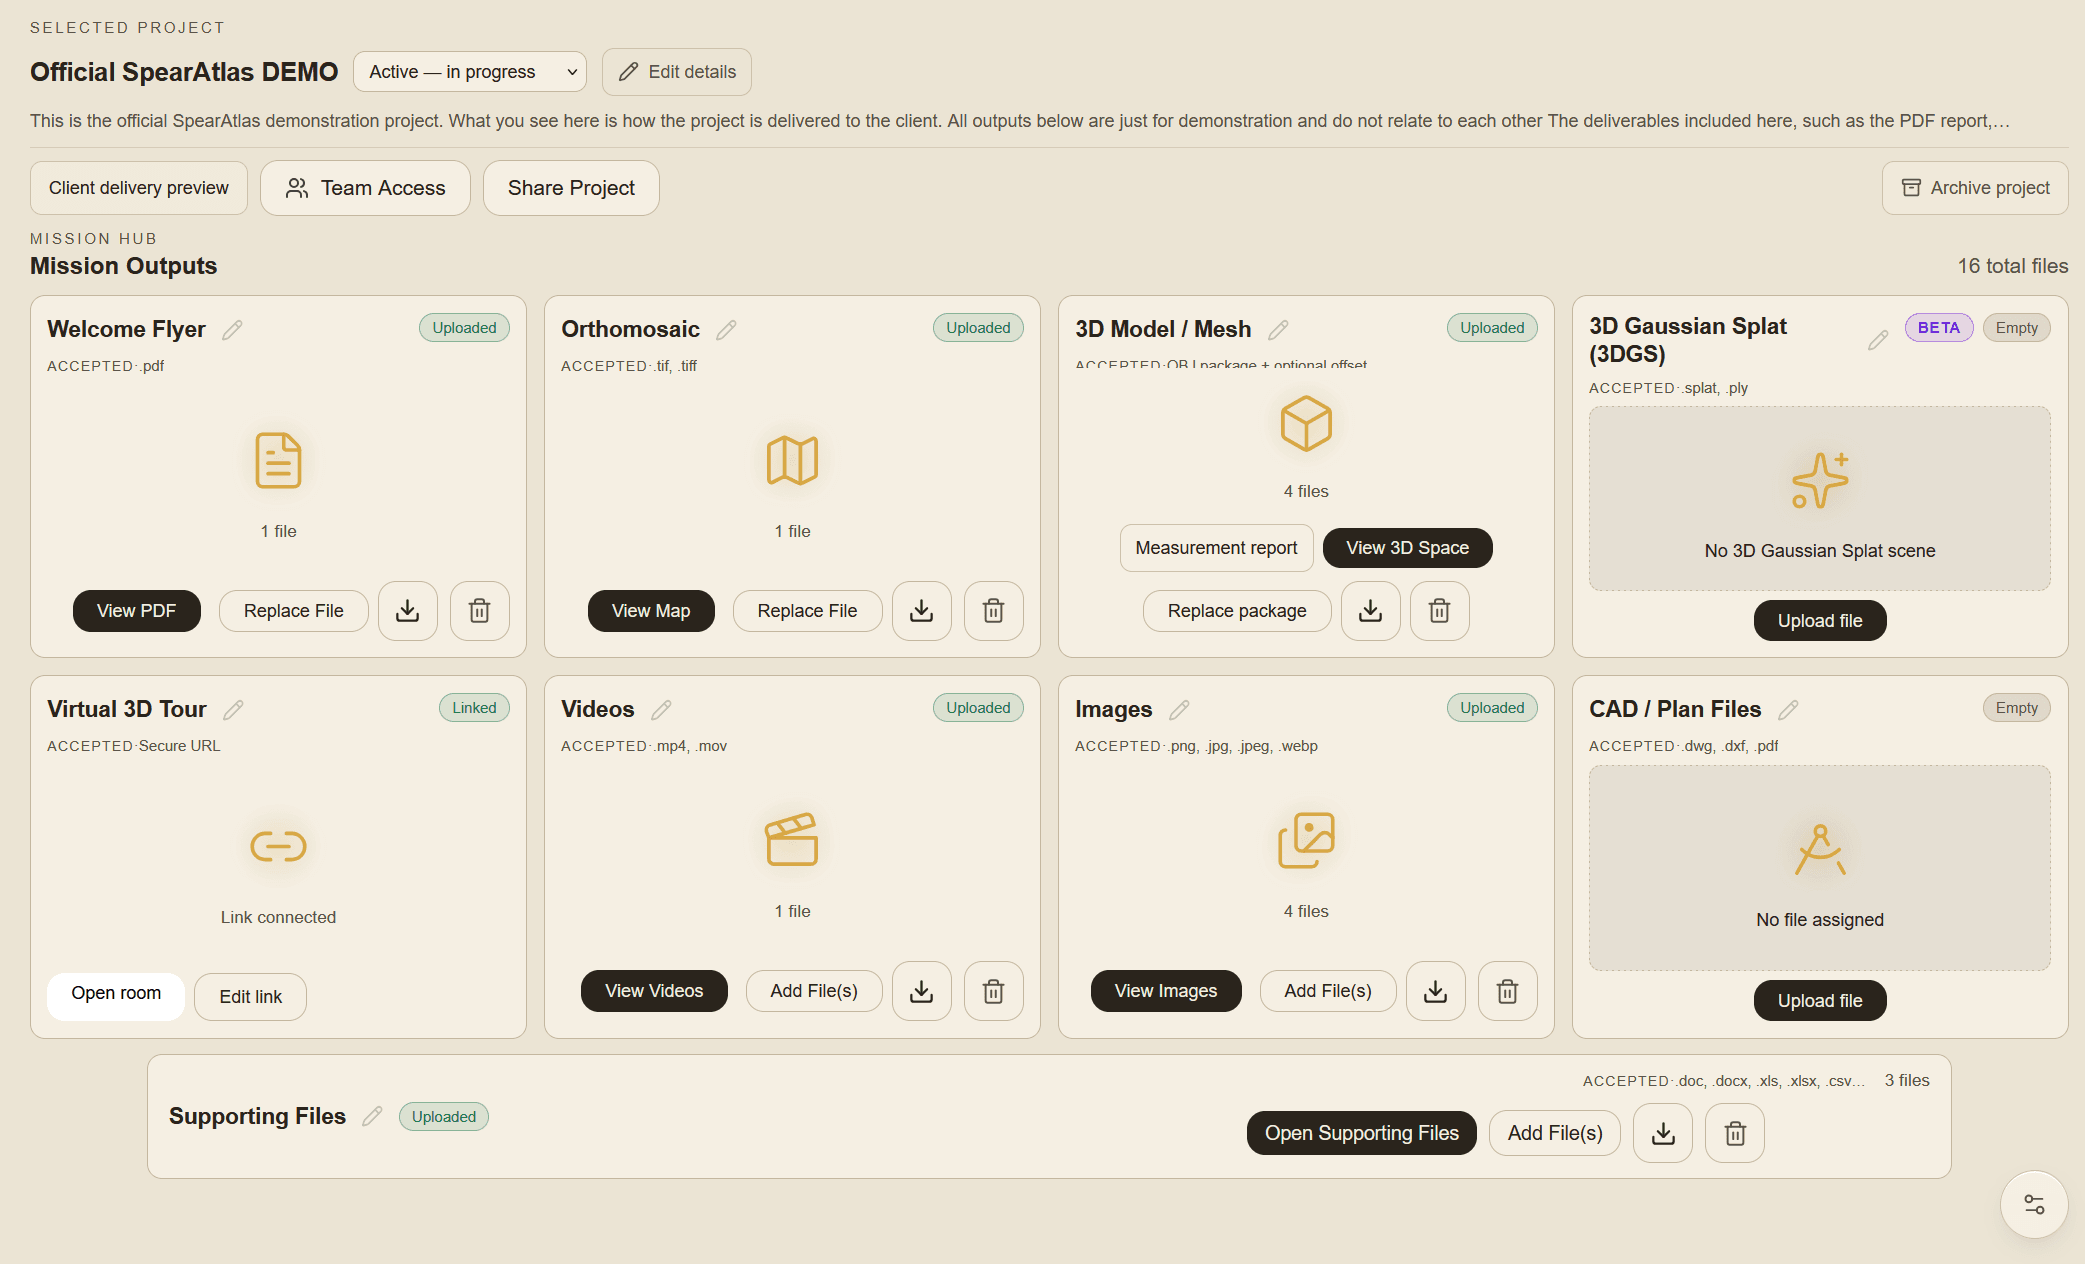The image size is (2085, 1264).
Task: Edit the Orthomosaic title with pencil icon
Action: point(726,330)
